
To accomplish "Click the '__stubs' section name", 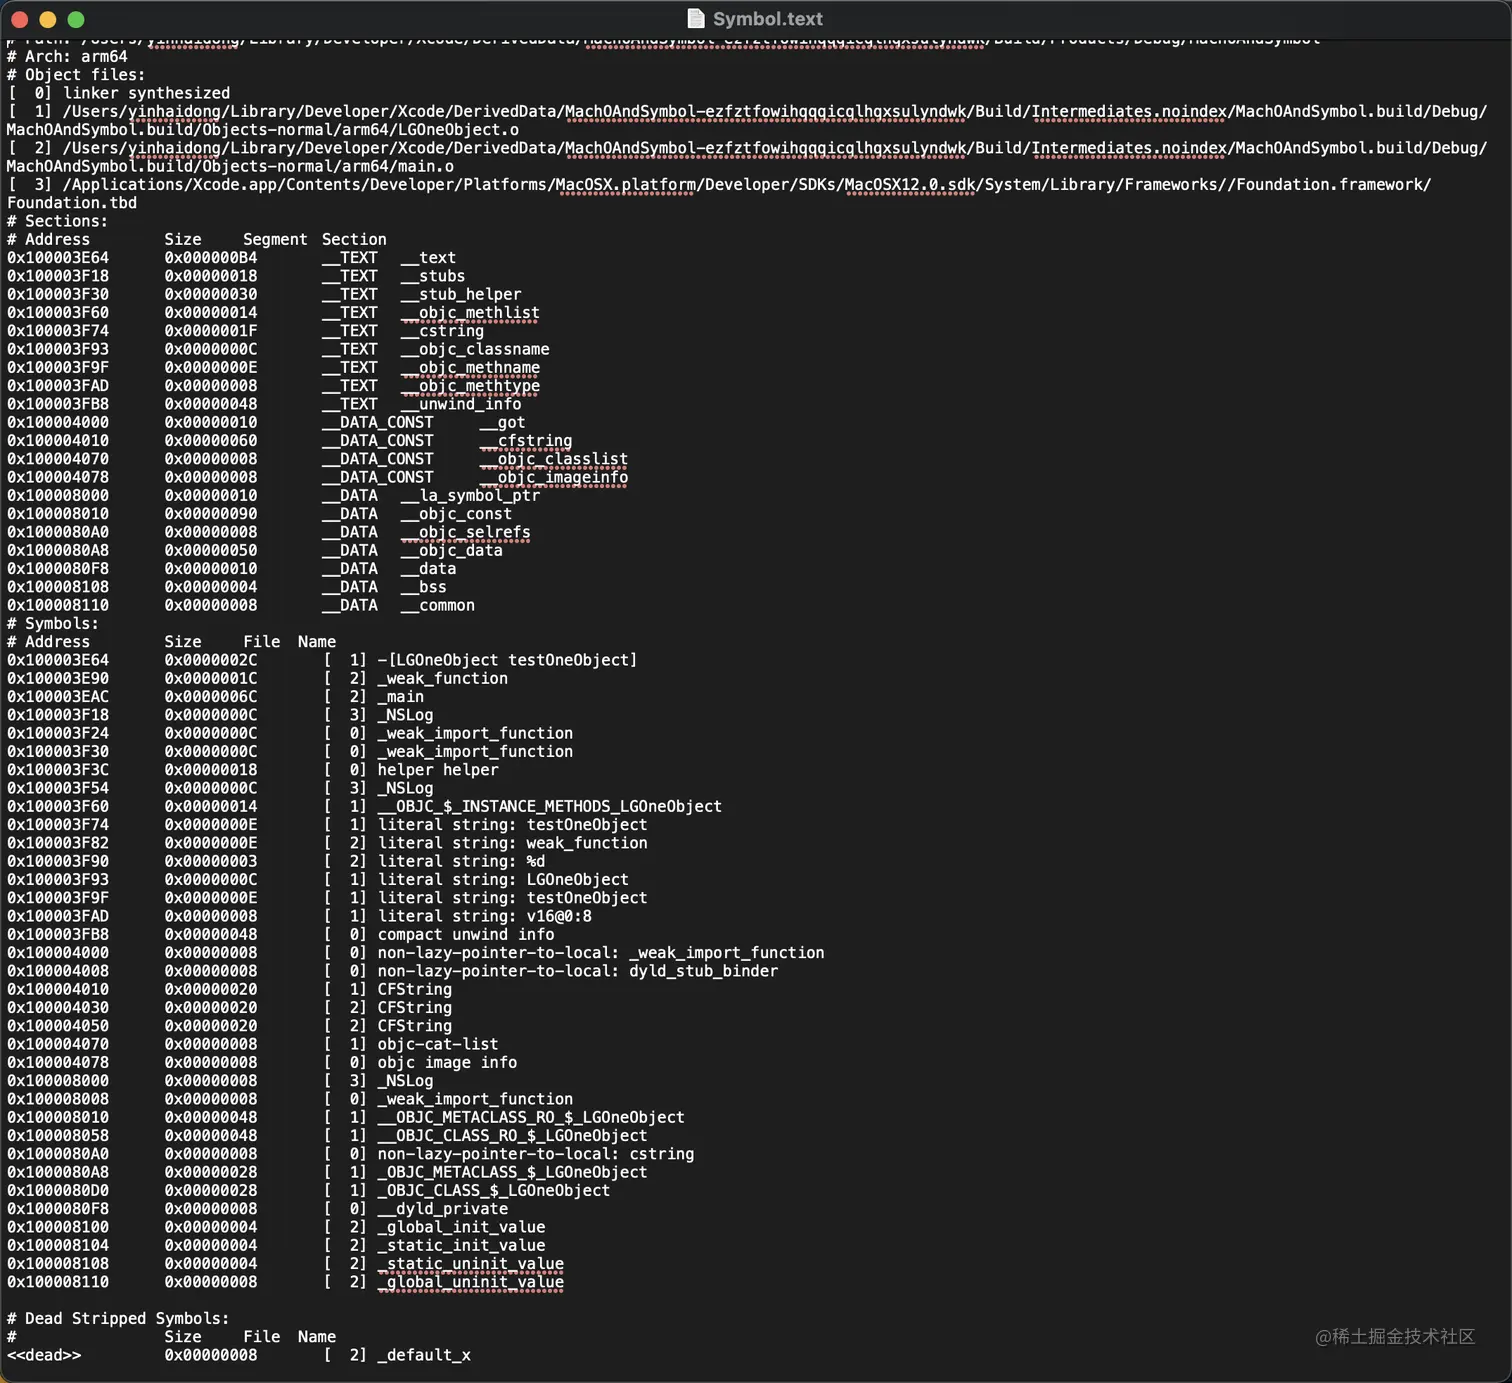I will 432,276.
